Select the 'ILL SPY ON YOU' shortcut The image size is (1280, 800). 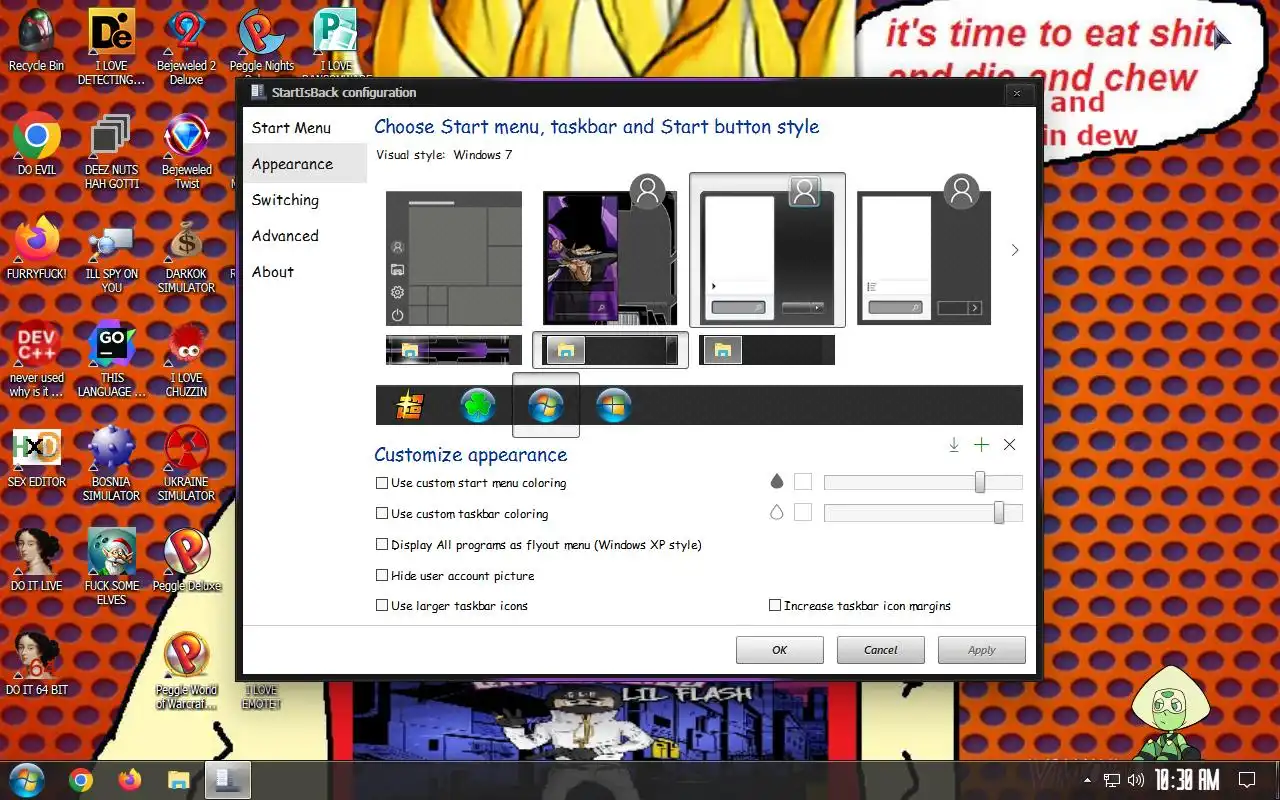[x=111, y=256]
